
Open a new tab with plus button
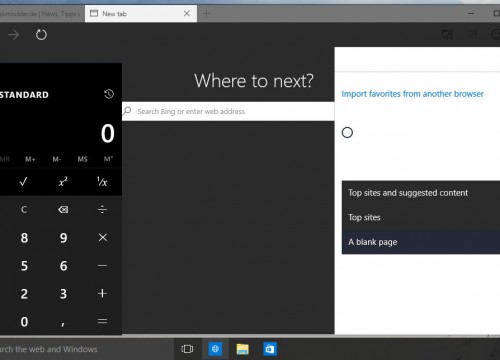click(x=206, y=14)
